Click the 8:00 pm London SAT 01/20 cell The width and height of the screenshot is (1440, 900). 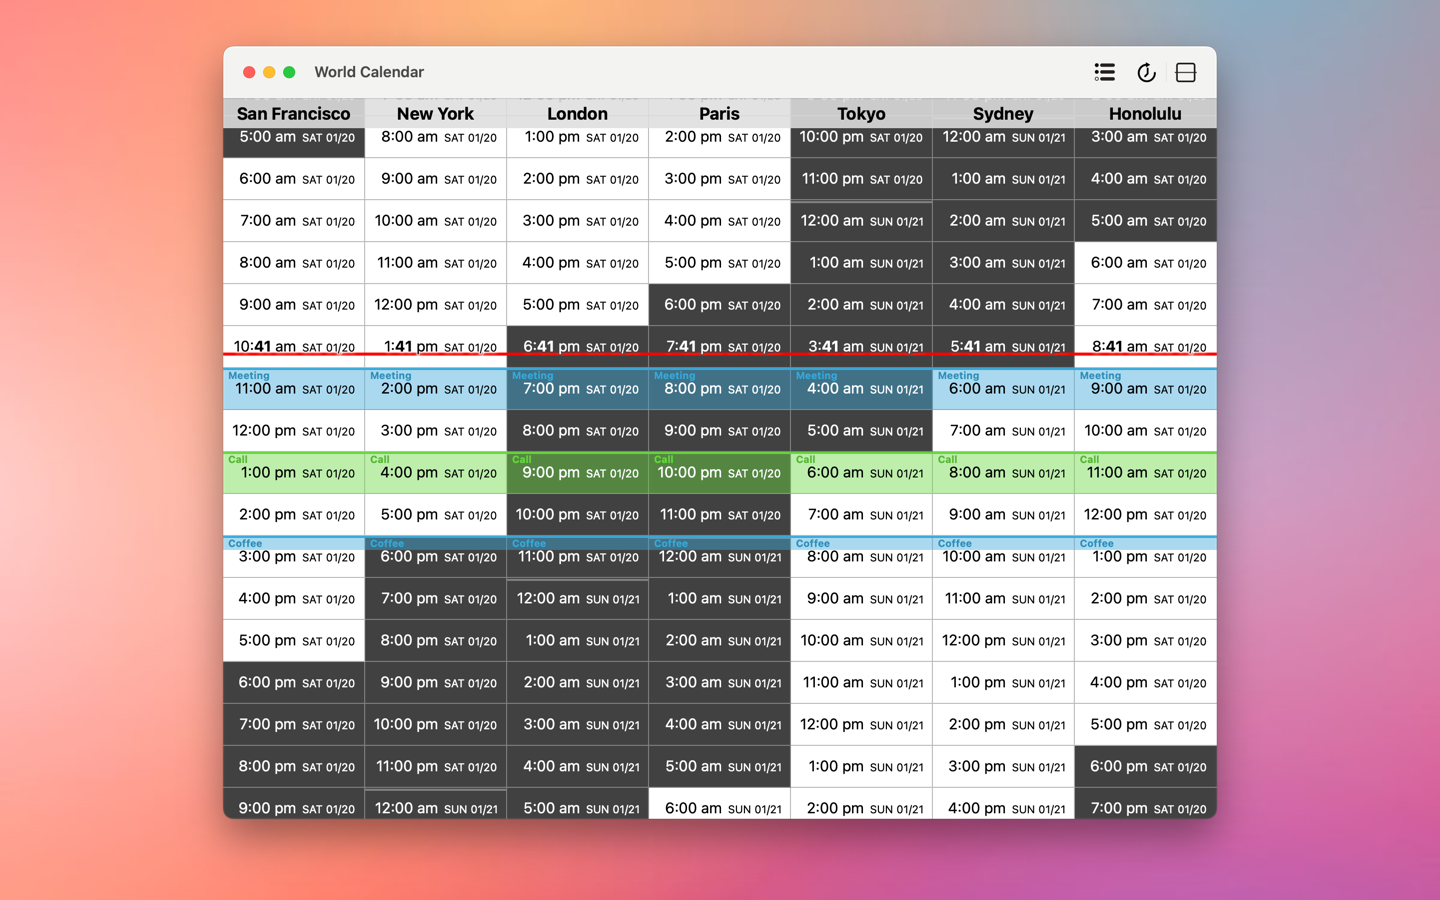click(578, 431)
